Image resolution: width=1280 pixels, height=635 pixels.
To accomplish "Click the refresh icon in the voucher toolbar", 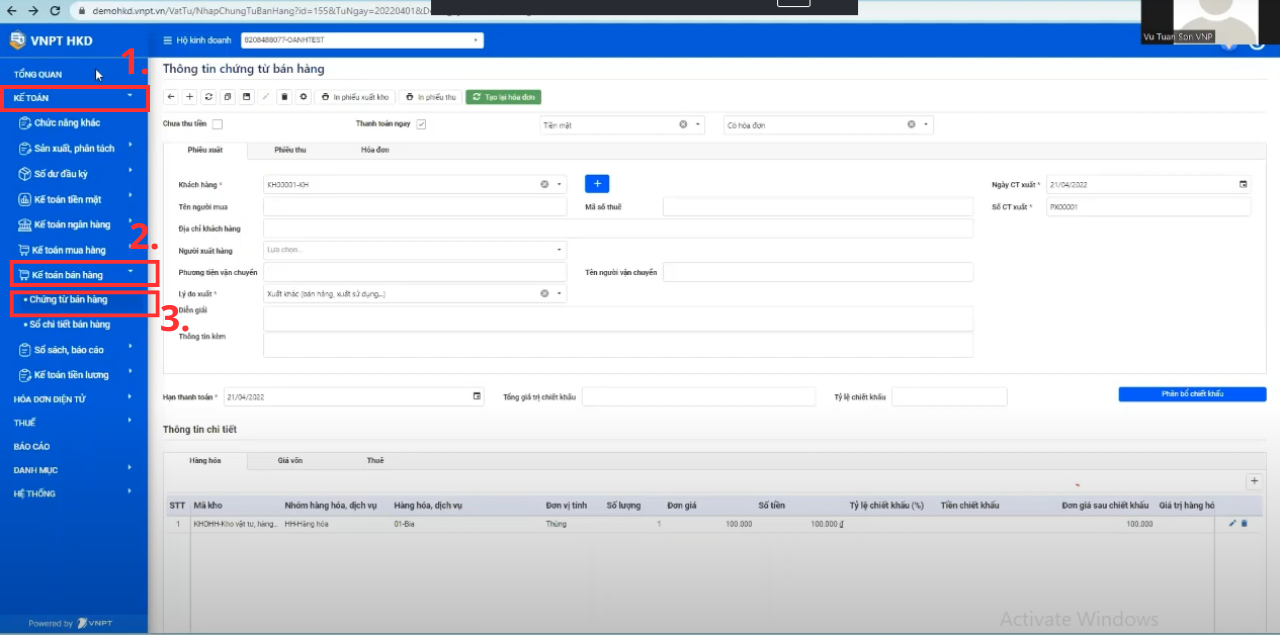I will [x=208, y=97].
